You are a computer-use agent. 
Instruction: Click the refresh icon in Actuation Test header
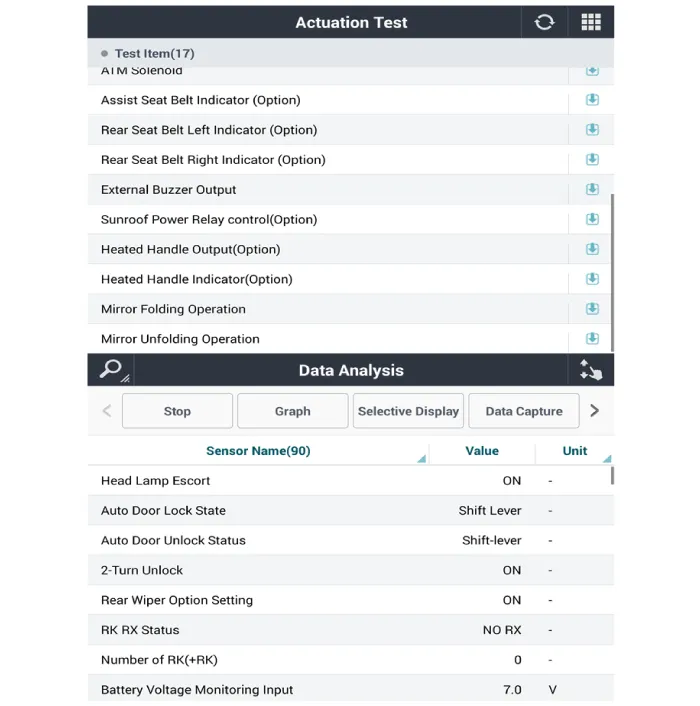coord(544,22)
